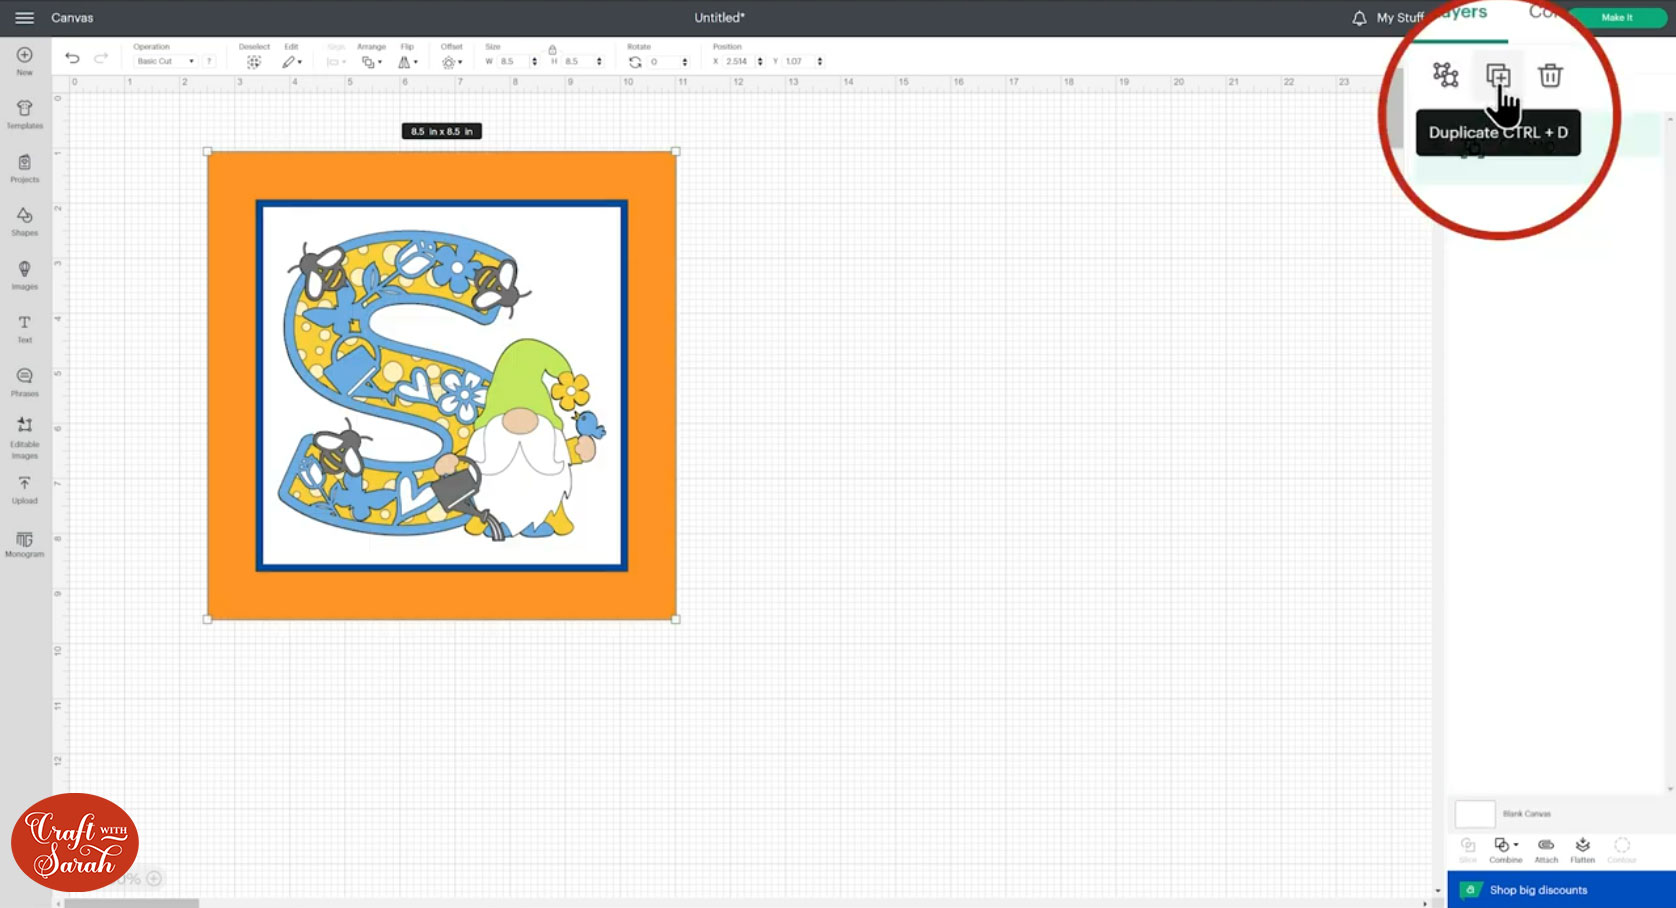Adjust the Width stepper arrows

tap(534, 61)
